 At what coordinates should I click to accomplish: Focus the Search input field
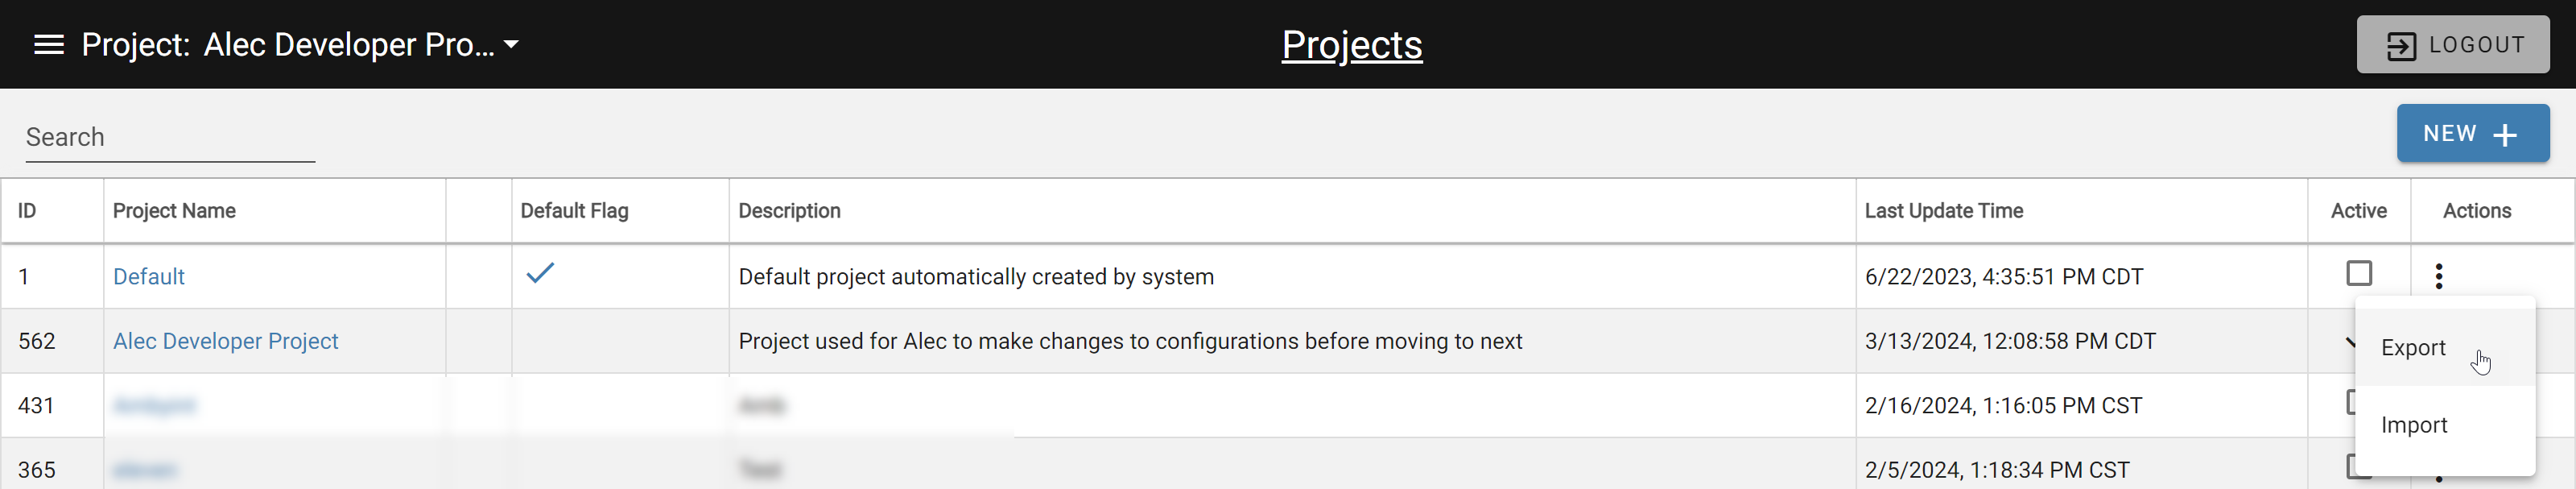click(x=170, y=138)
